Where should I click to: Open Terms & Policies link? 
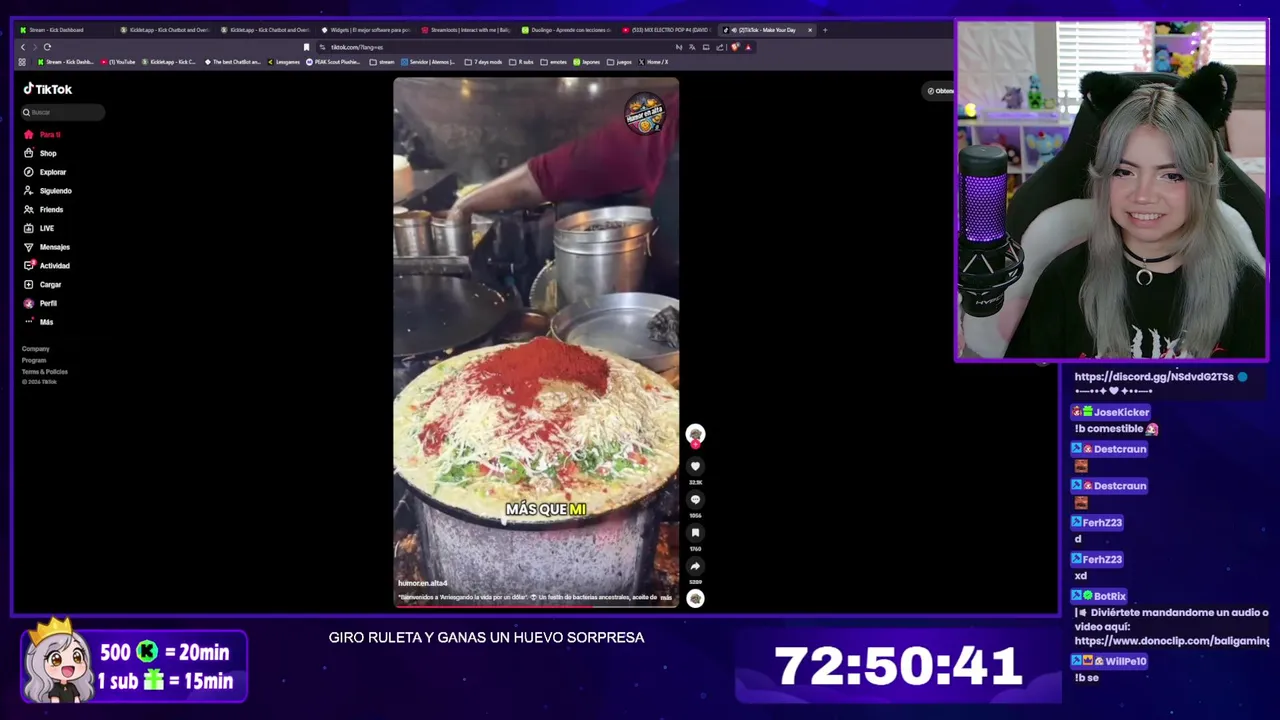coord(45,371)
